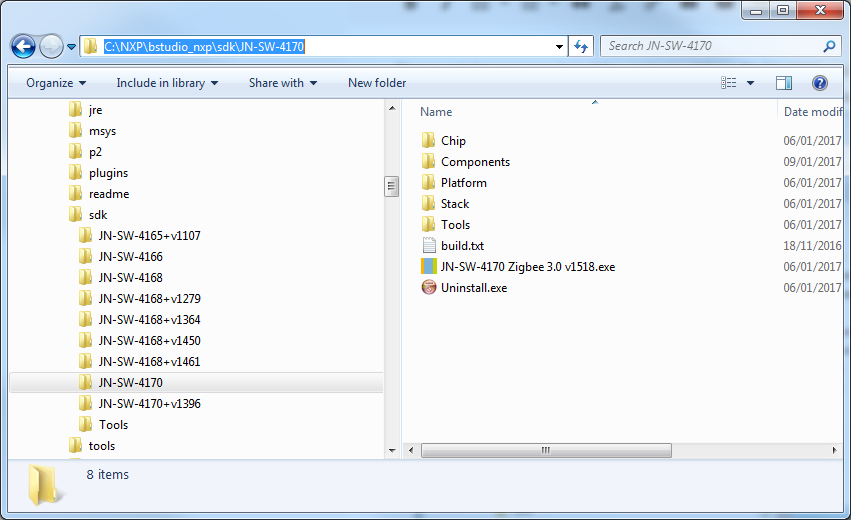Screen dimensions: 851x520
Task: Click the Components date 09/01/2017
Action: 812,162
